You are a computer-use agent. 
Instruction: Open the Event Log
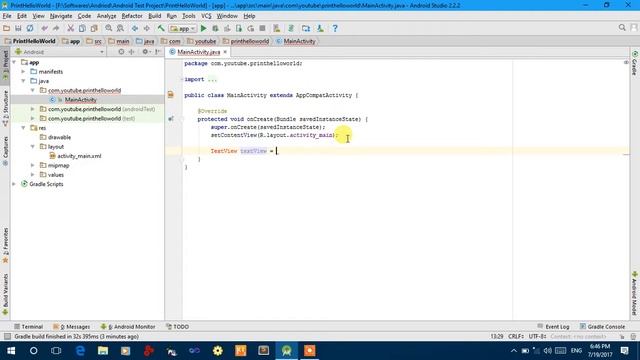coord(553,327)
